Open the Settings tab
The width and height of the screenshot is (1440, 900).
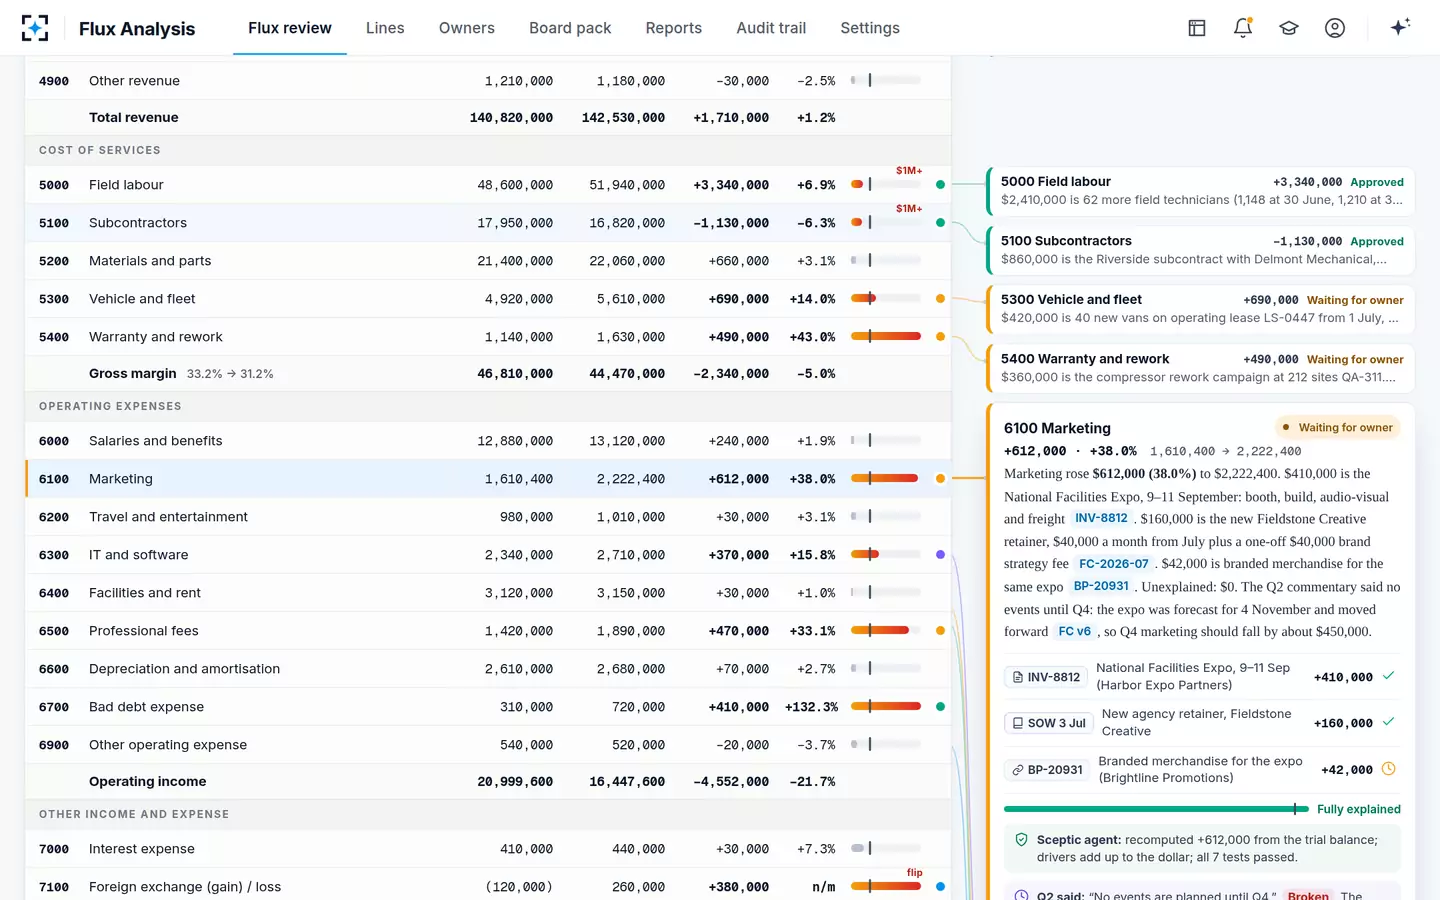[x=870, y=28]
